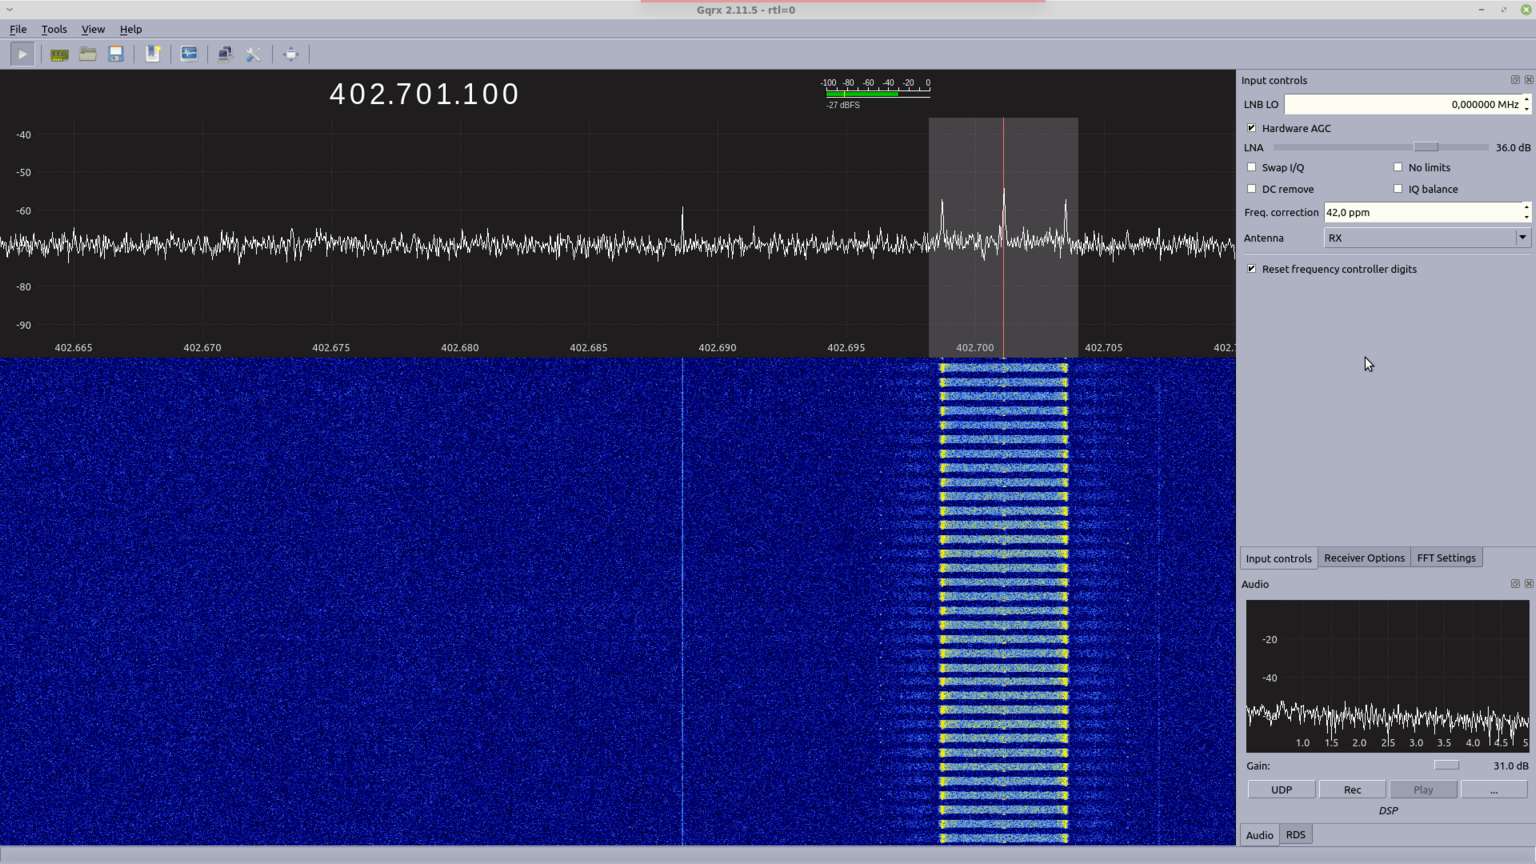Image resolution: width=1536 pixels, height=864 pixels.
Task: Click the LNA gain slider handle
Action: pos(1426,147)
